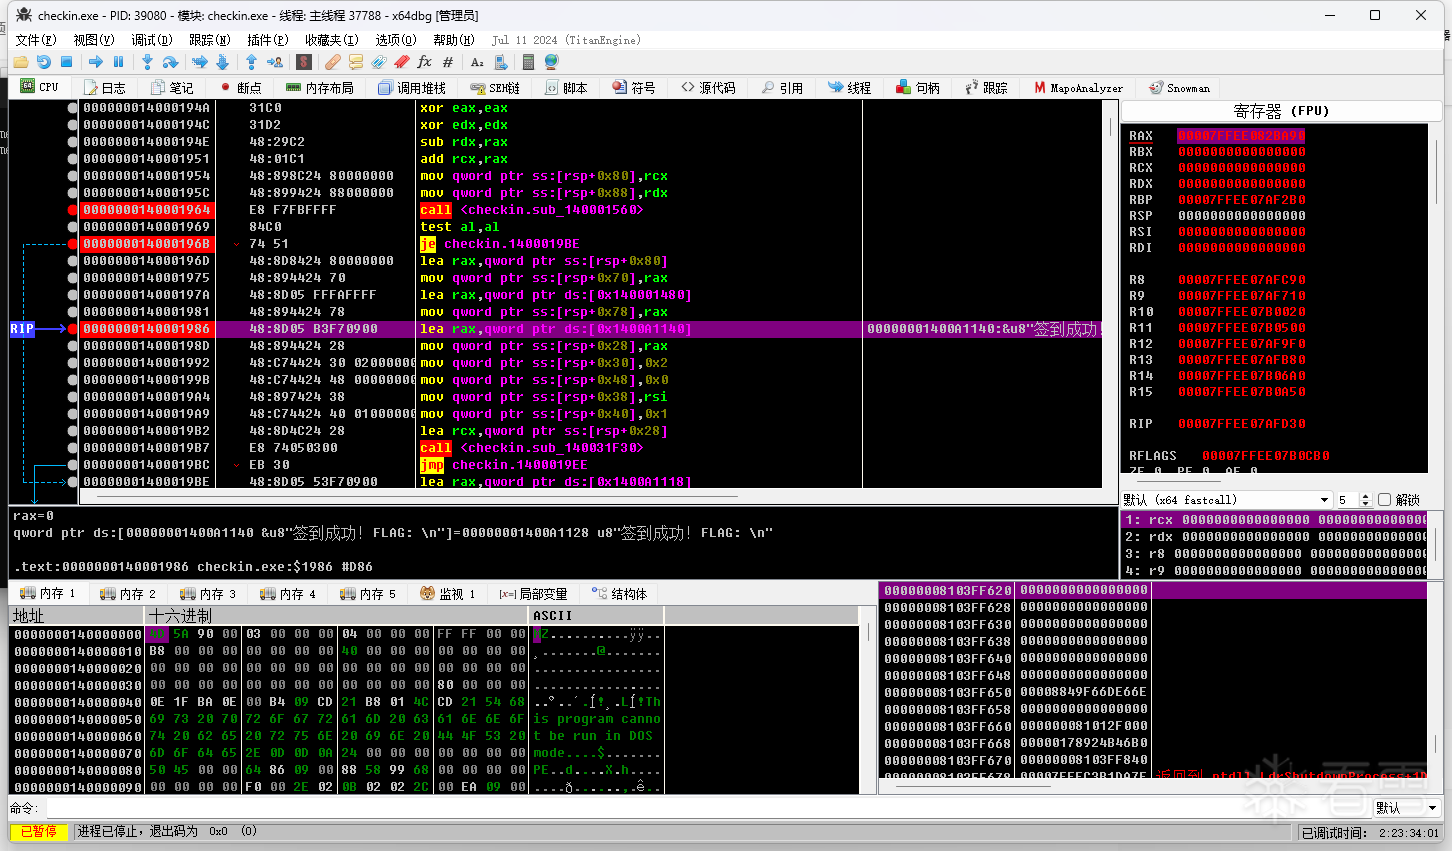Open patches with the bandage icon
This screenshot has height=851, width=1452.
[333, 62]
